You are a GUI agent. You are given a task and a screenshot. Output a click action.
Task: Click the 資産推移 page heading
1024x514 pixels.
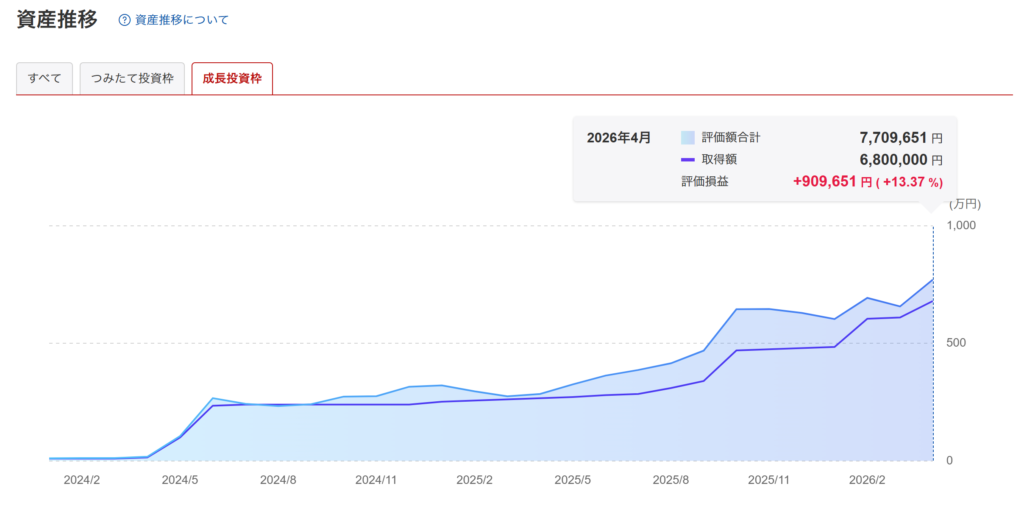[x=57, y=20]
